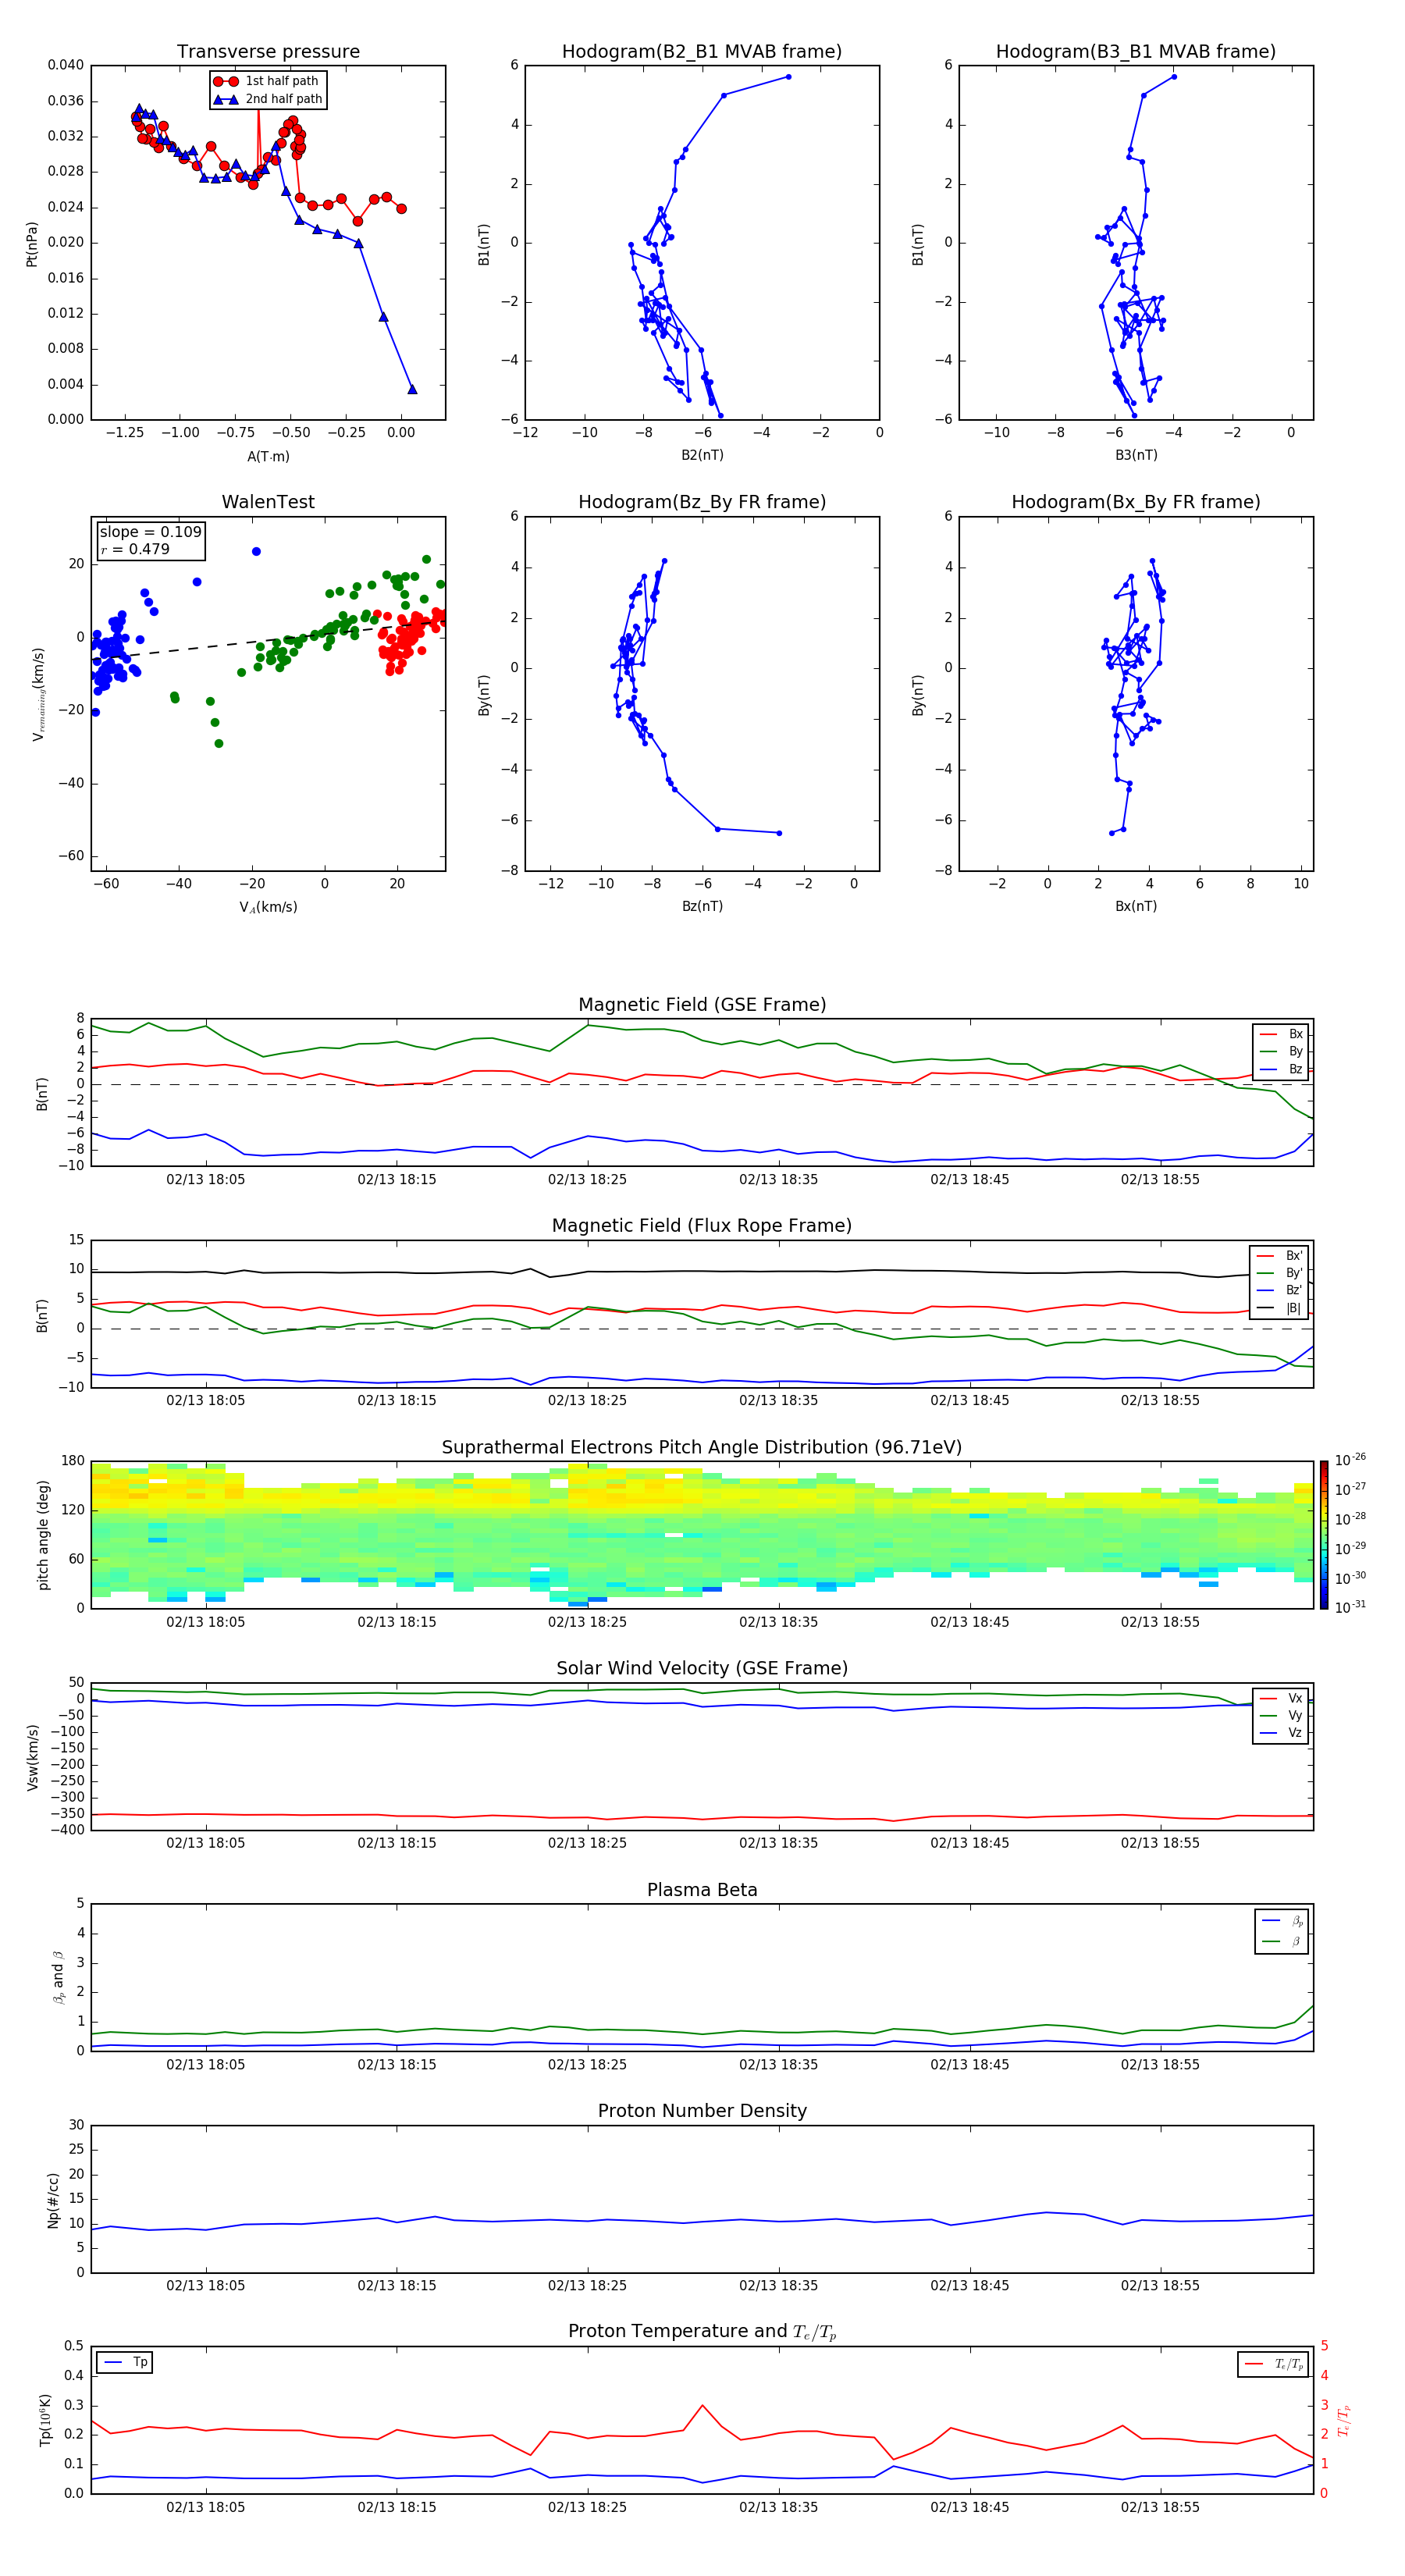Click the red Te/Tp legend entry
Screen dimensions: 1405x2576
click(1273, 2364)
